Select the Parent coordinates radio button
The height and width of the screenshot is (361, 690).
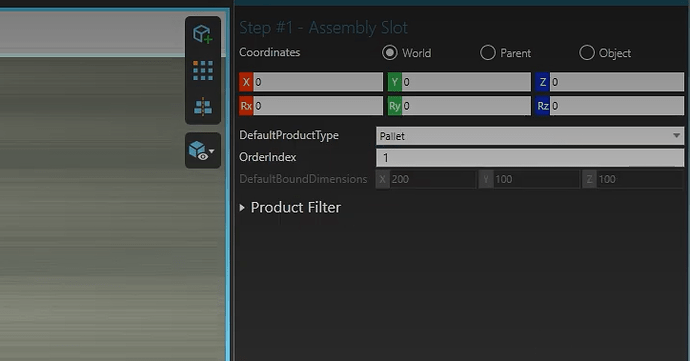(488, 53)
